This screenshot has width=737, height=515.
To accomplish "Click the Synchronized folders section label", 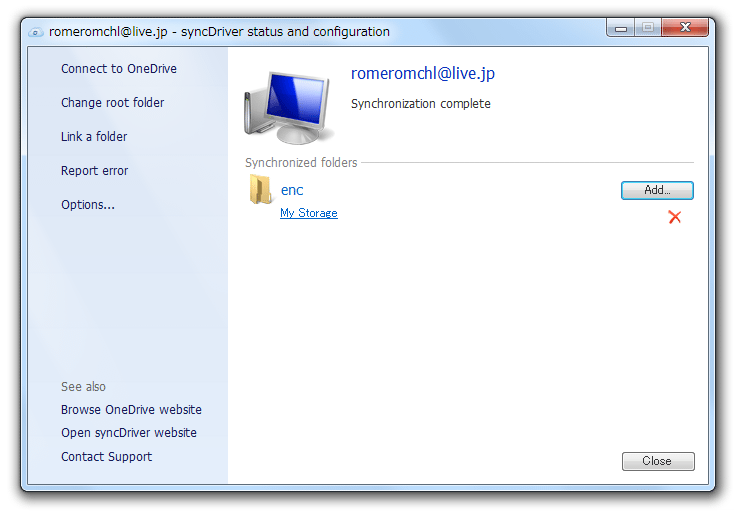I will 301,163.
